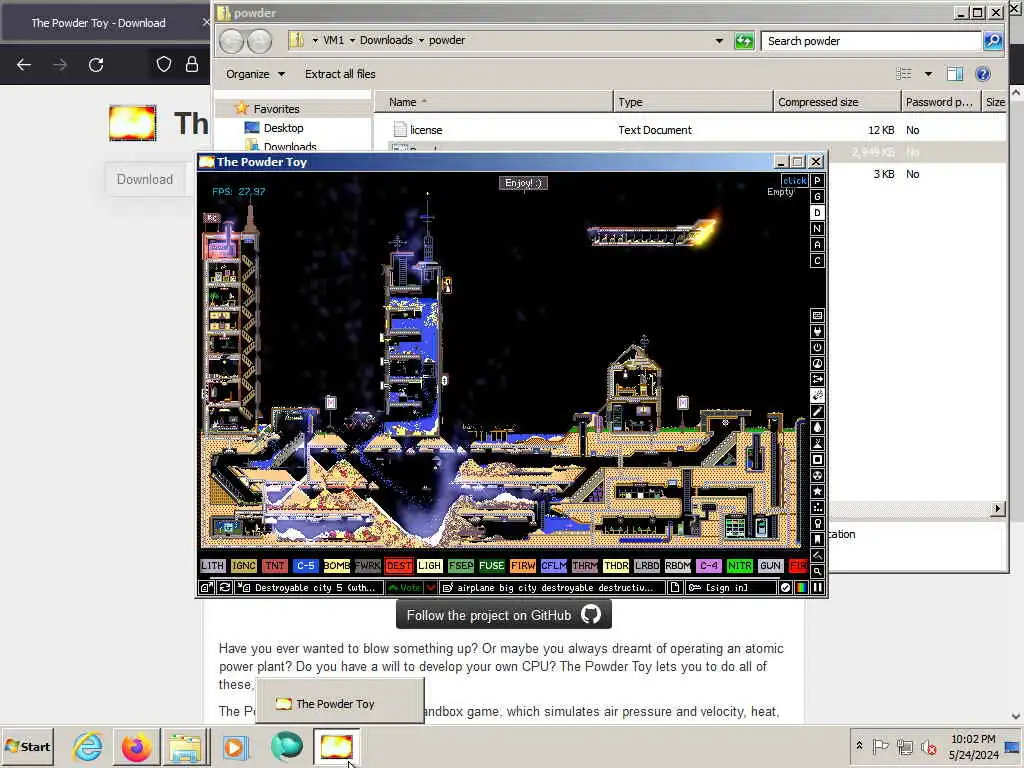
Task: Select the C-5 element swatch
Action: tap(306, 566)
